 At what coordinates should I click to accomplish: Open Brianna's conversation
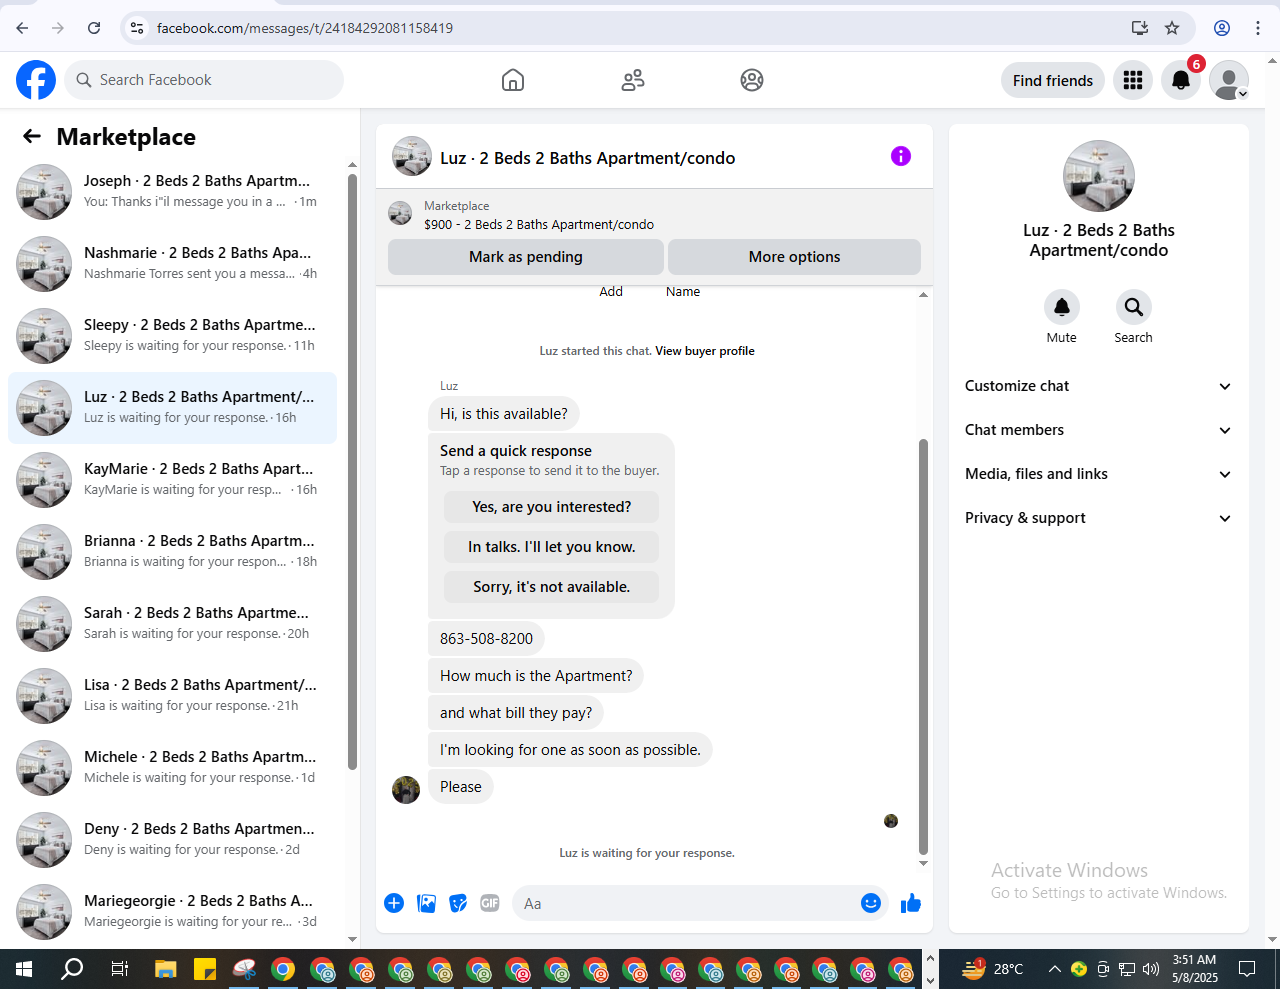172,552
